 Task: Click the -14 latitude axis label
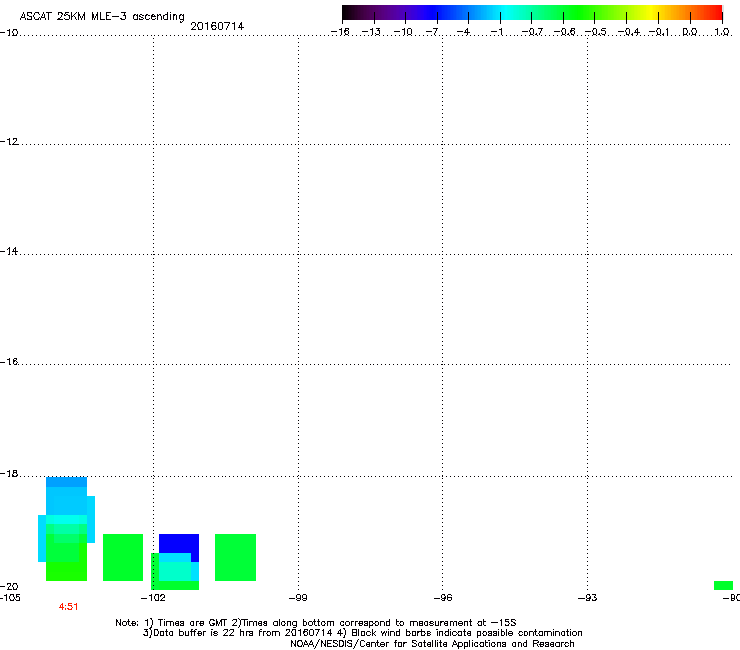tap(9, 251)
